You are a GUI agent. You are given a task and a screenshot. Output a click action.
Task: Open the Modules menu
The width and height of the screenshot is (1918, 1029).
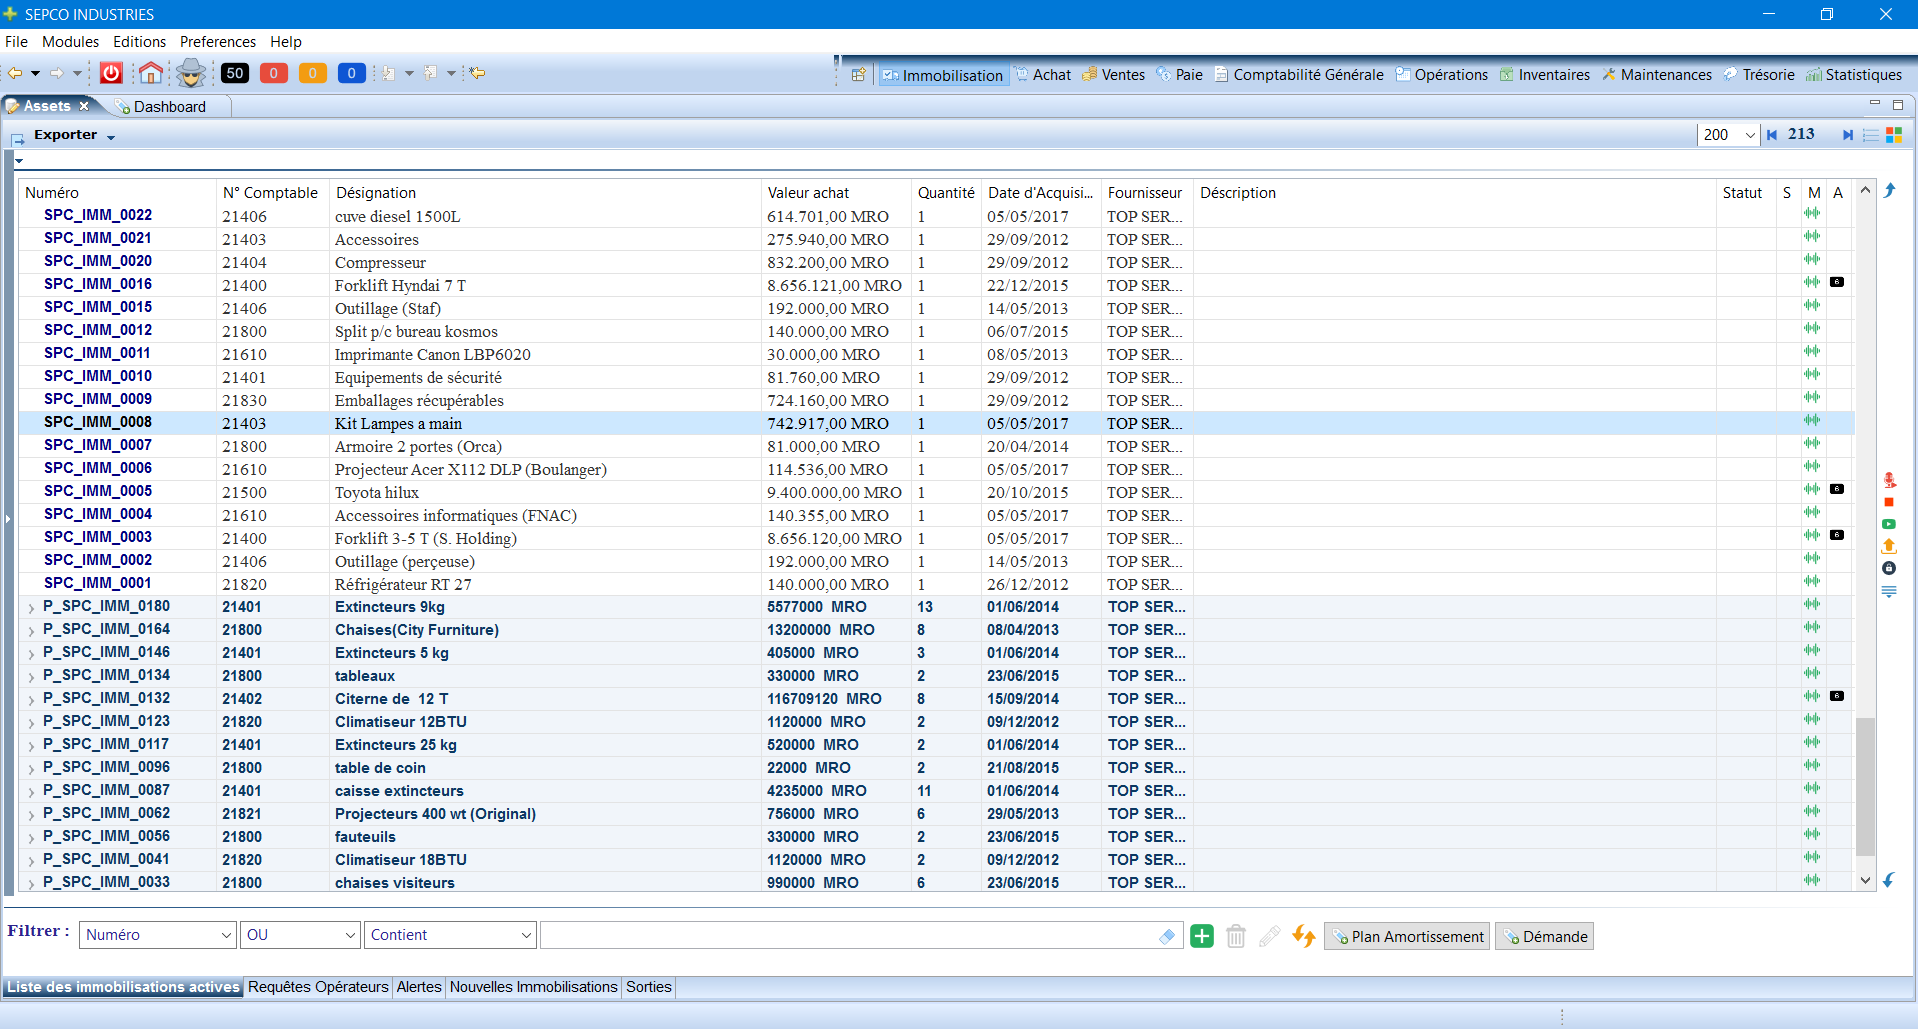click(70, 42)
